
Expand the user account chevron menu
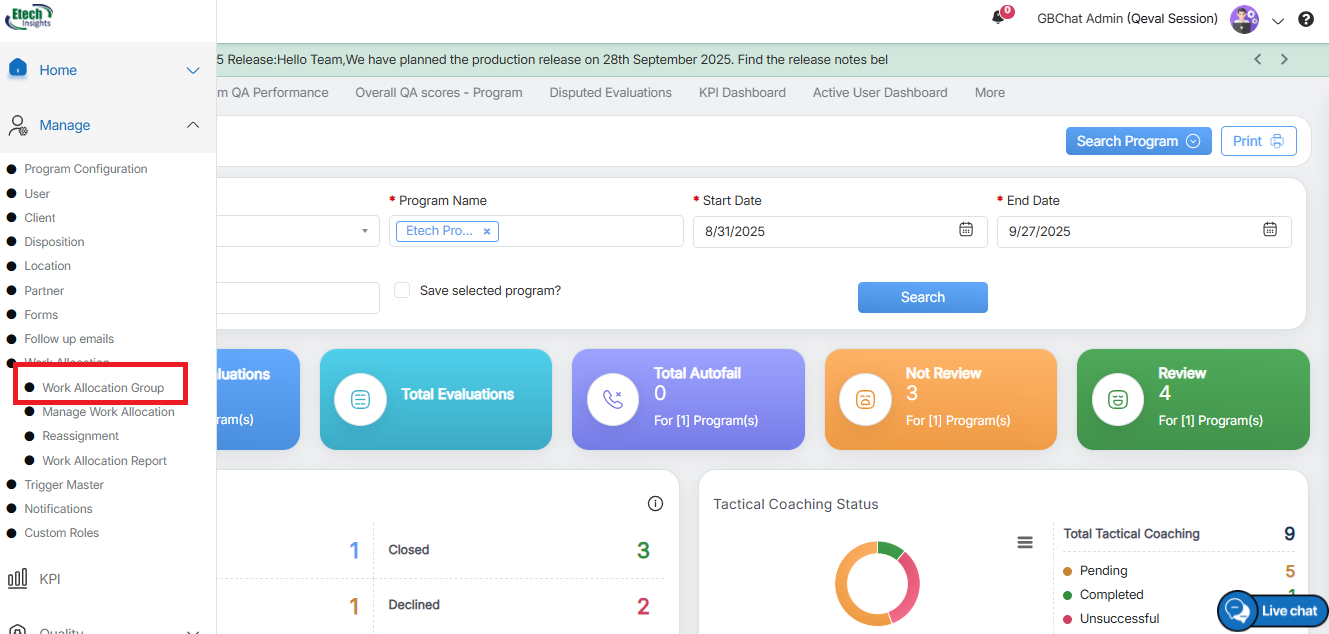1278,20
